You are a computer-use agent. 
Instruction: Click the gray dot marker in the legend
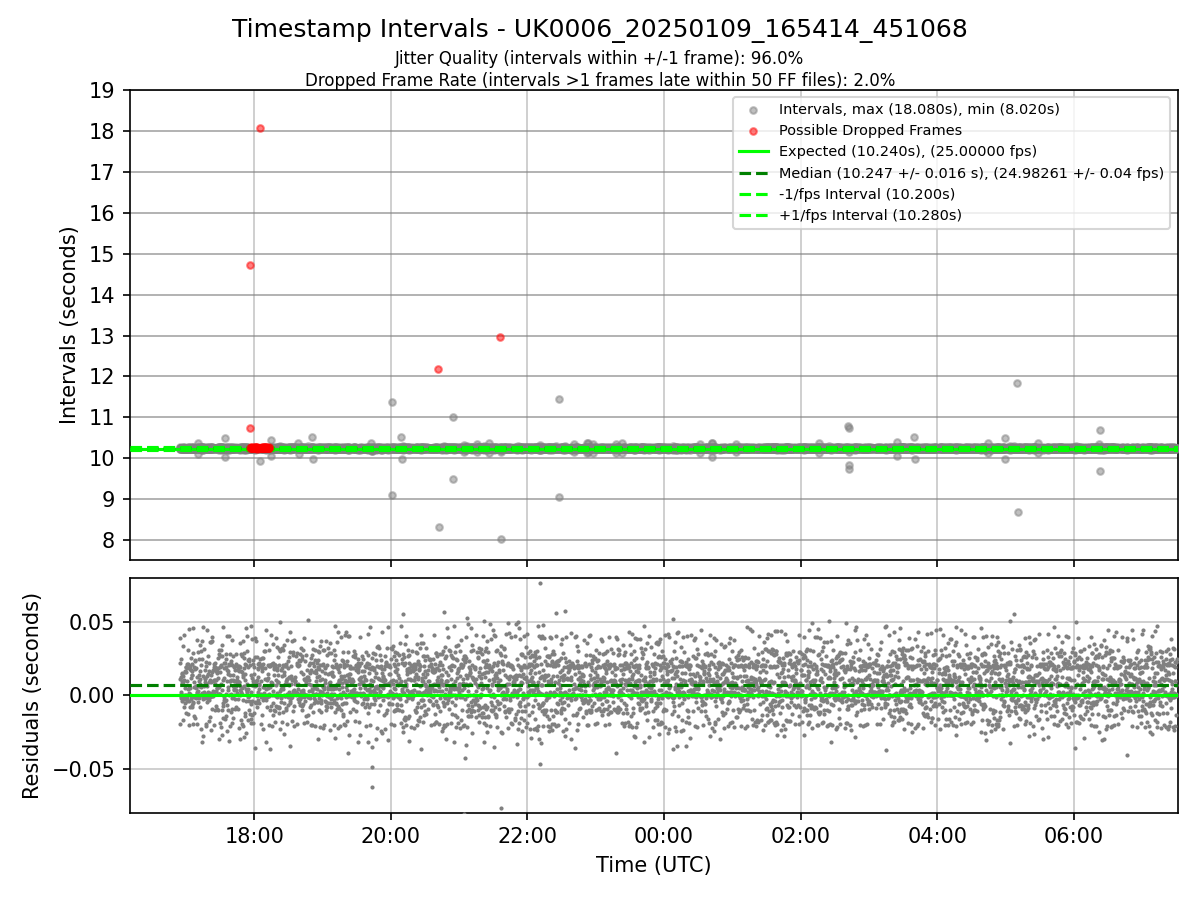(x=754, y=109)
